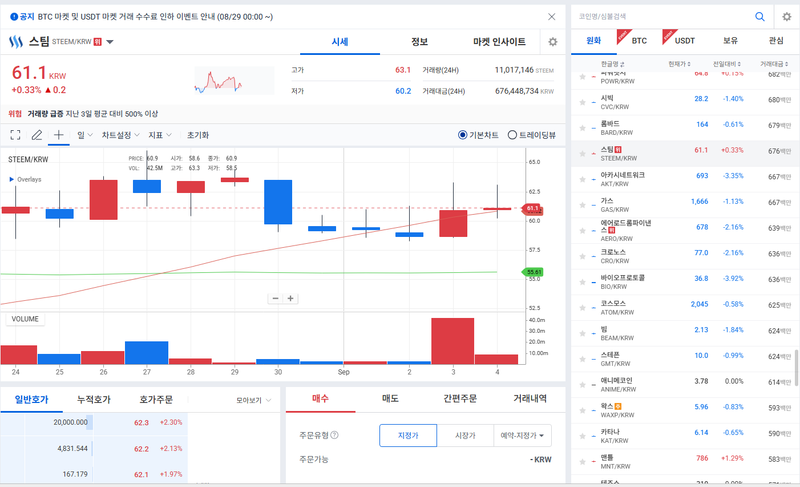Click the coin list scrollbar

tap(796, 367)
